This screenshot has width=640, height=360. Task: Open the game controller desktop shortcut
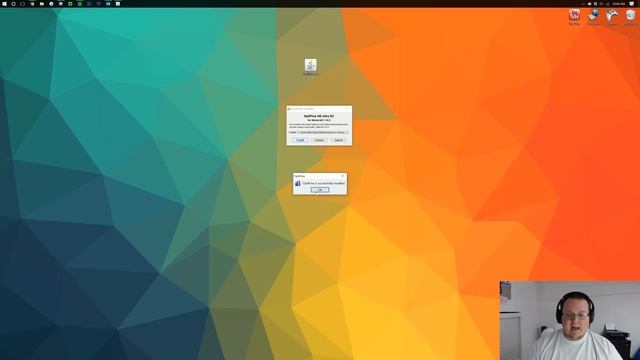[611, 17]
